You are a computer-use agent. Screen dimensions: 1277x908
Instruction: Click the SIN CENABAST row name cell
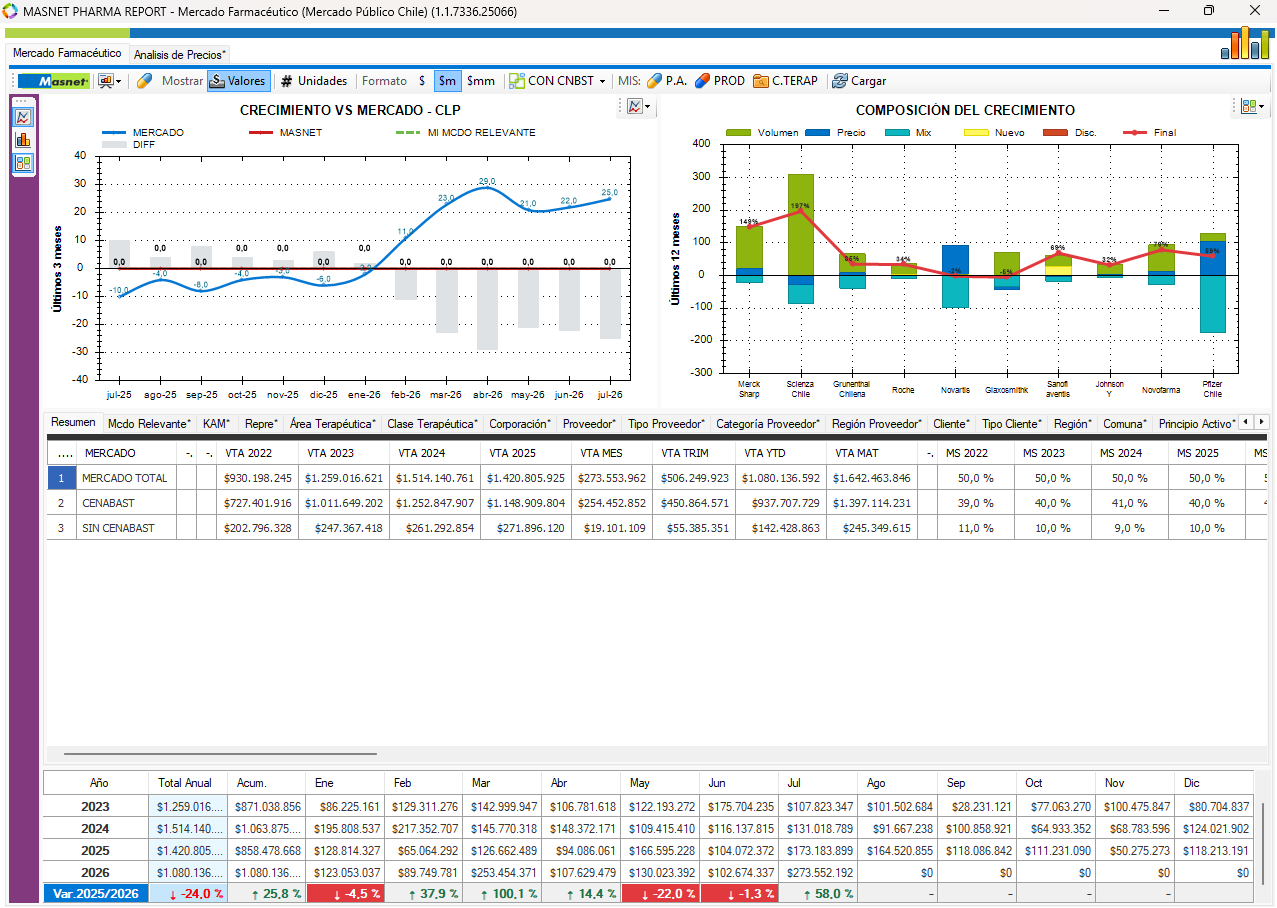point(127,527)
